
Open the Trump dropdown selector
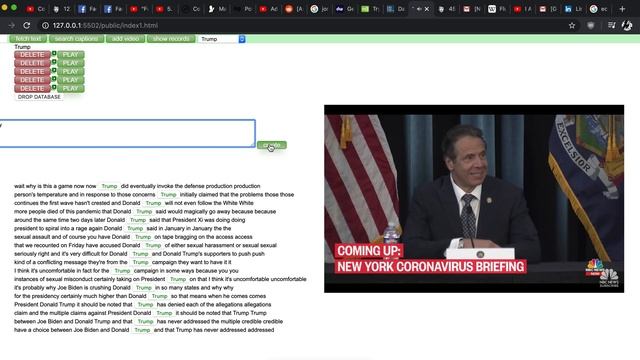pos(222,39)
